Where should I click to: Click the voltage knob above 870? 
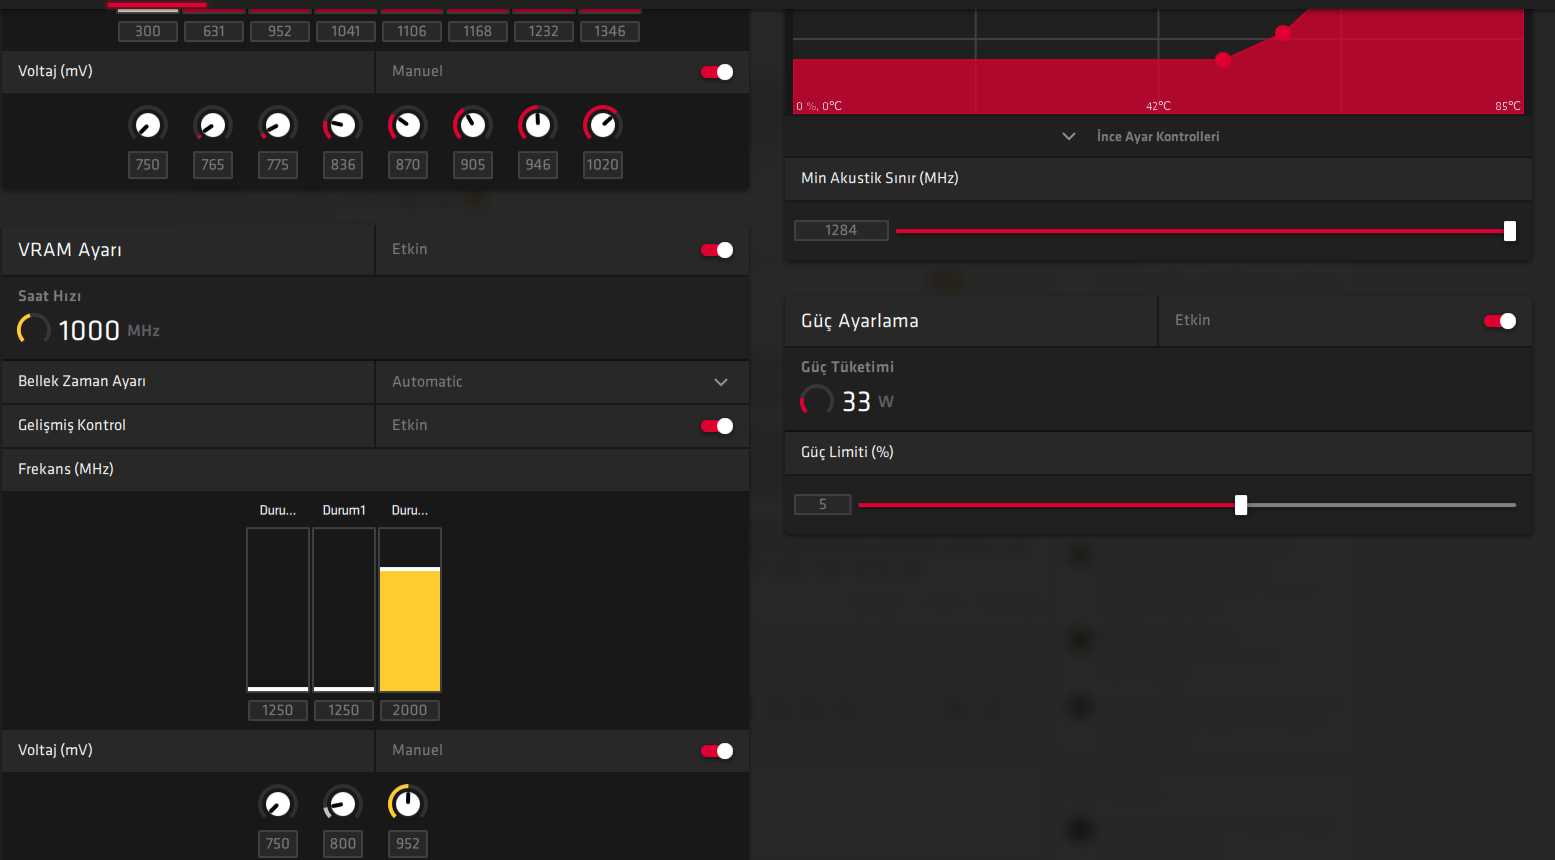tap(408, 125)
